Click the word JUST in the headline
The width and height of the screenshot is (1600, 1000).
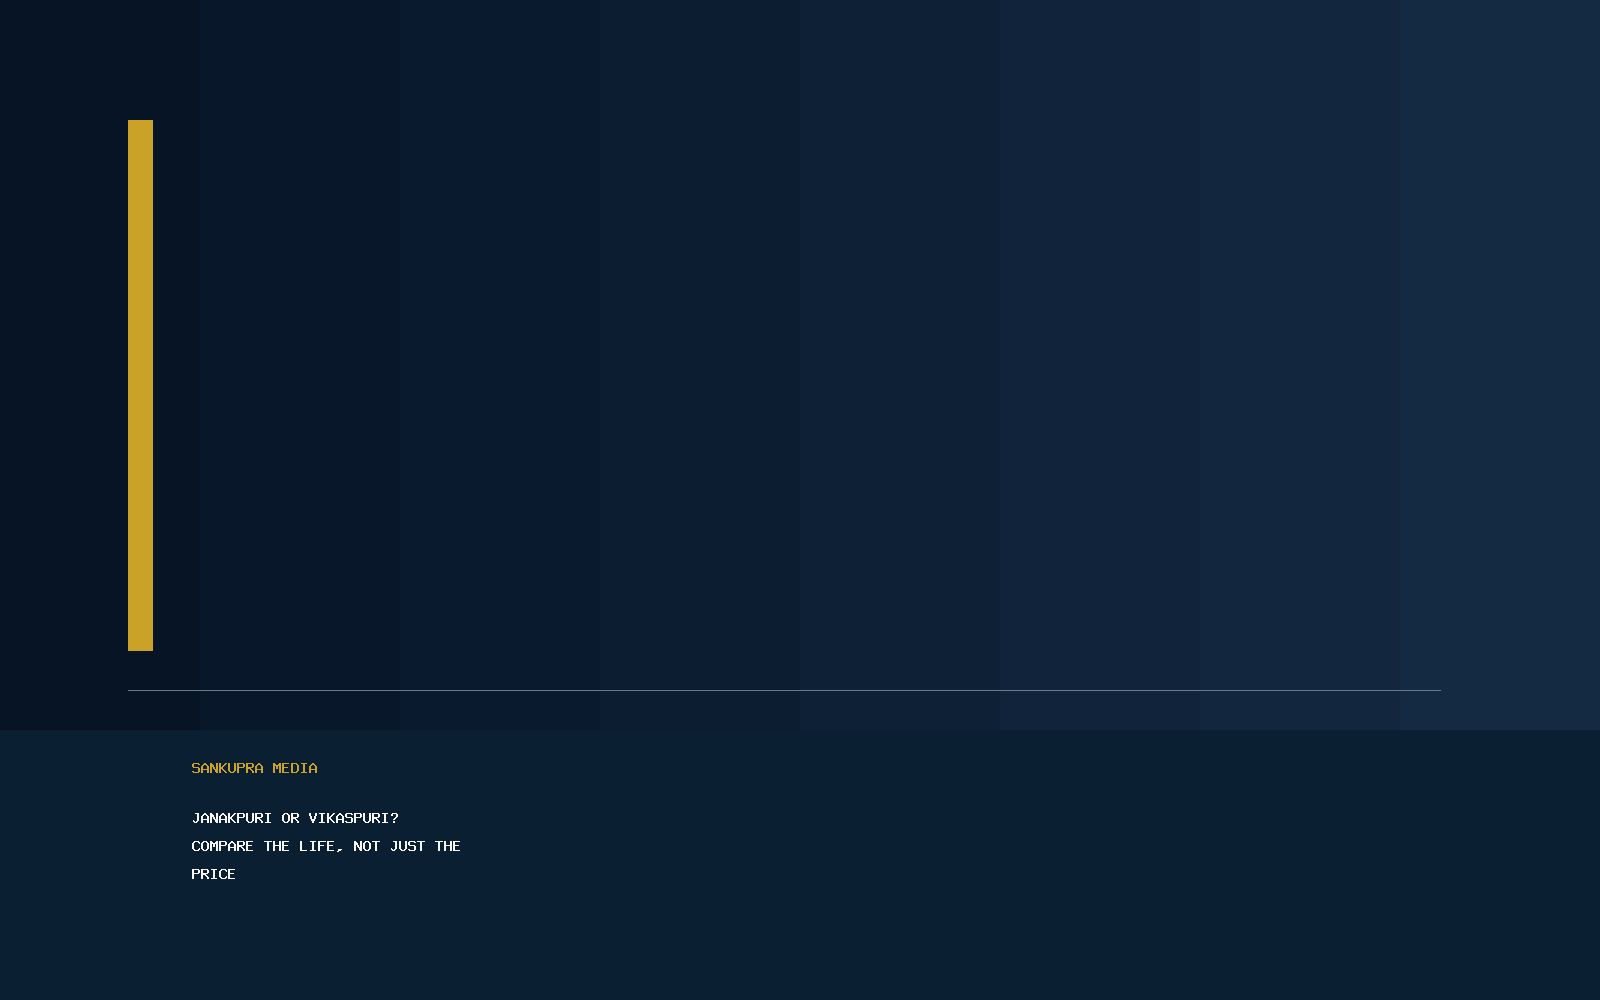pos(407,846)
